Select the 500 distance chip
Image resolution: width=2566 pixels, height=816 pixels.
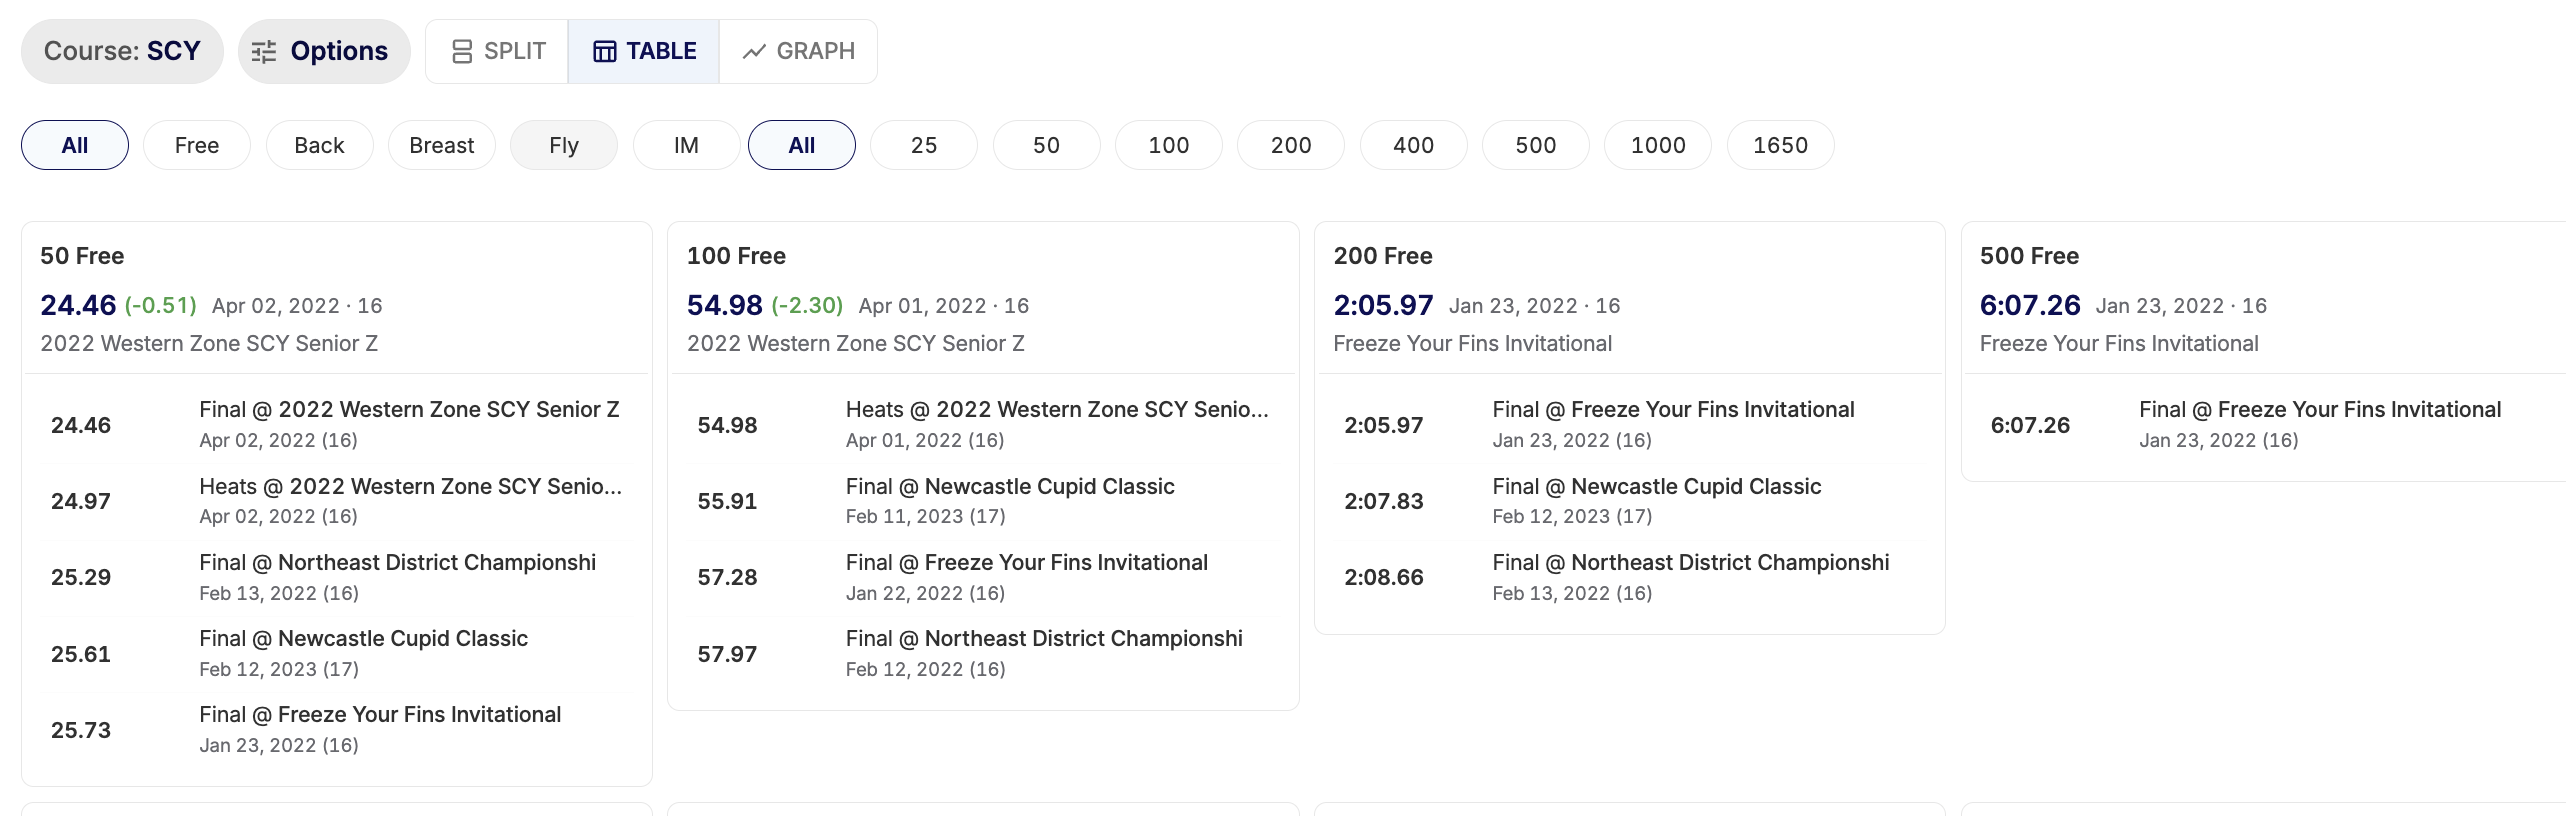pyautogui.click(x=1536, y=145)
